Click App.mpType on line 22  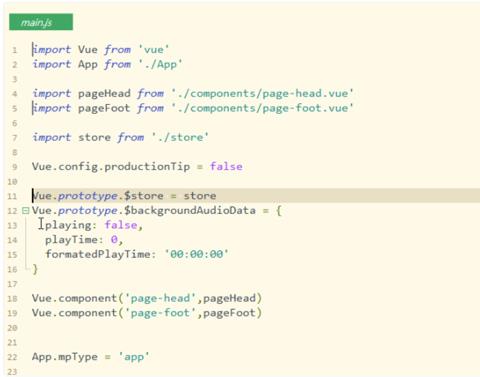pos(65,357)
